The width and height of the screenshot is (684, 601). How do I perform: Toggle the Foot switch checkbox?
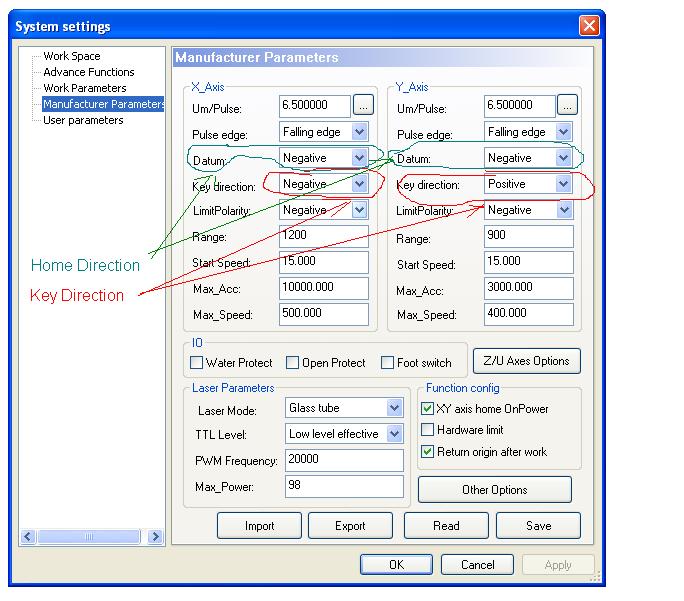[389, 363]
